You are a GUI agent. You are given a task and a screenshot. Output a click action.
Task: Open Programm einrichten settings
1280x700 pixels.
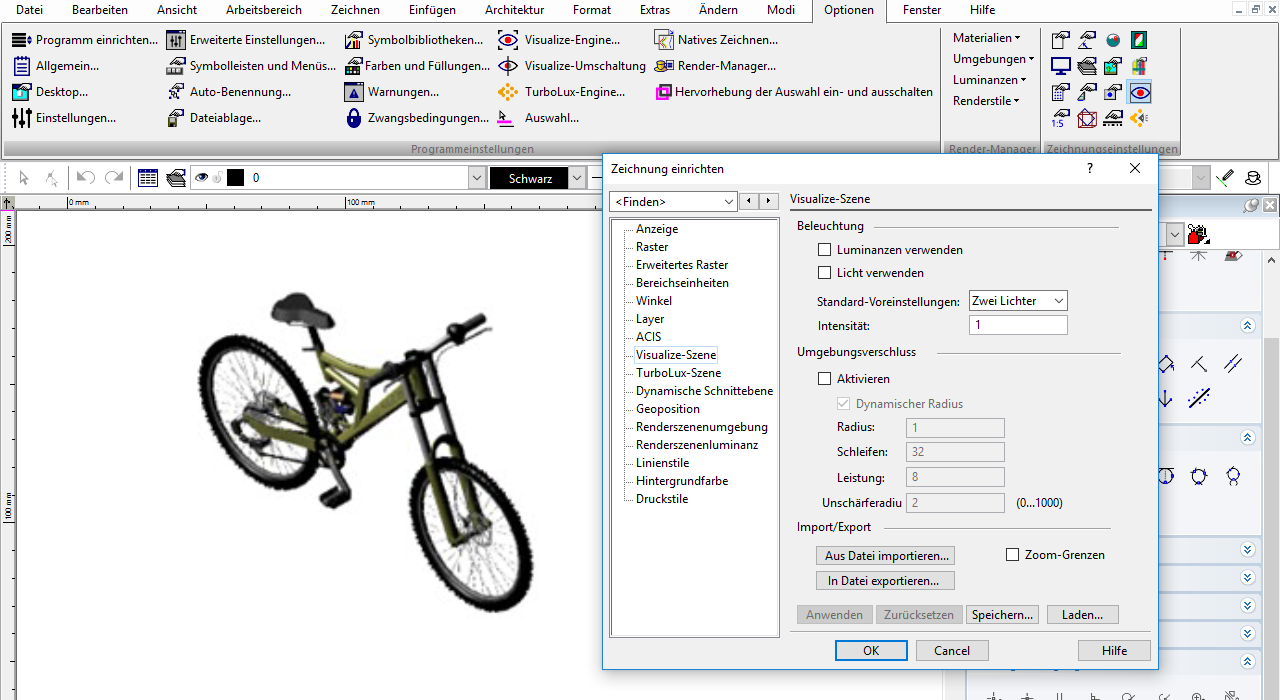tap(85, 40)
